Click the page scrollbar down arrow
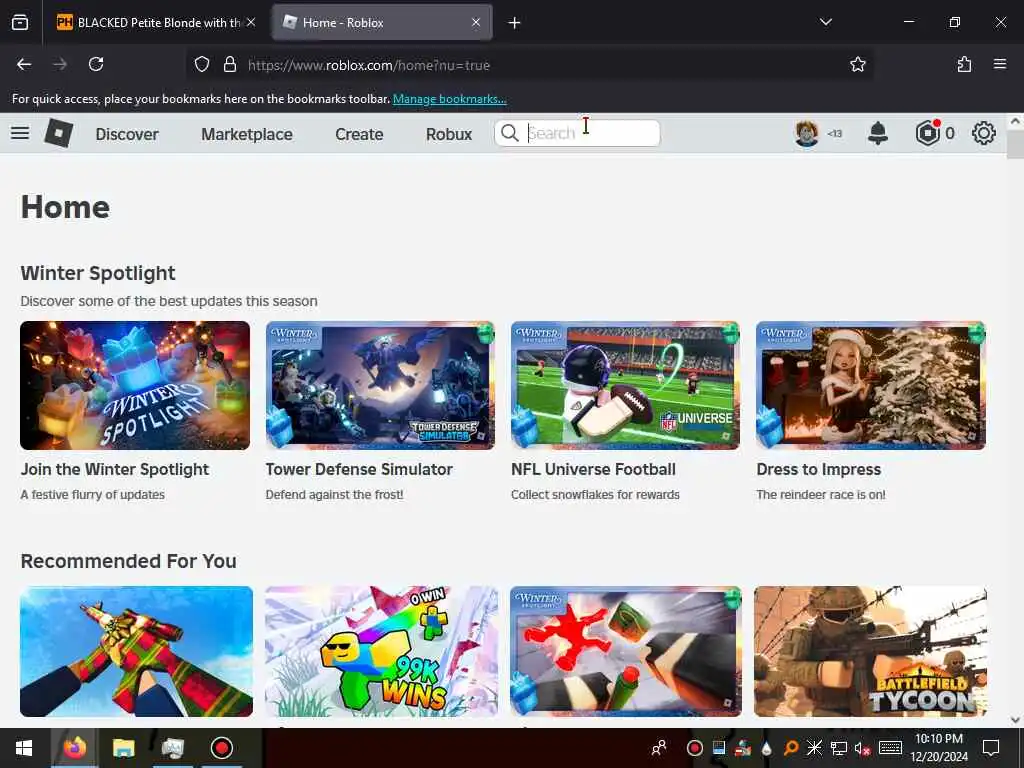Screen dimensions: 1024x768 [x=1015, y=720]
